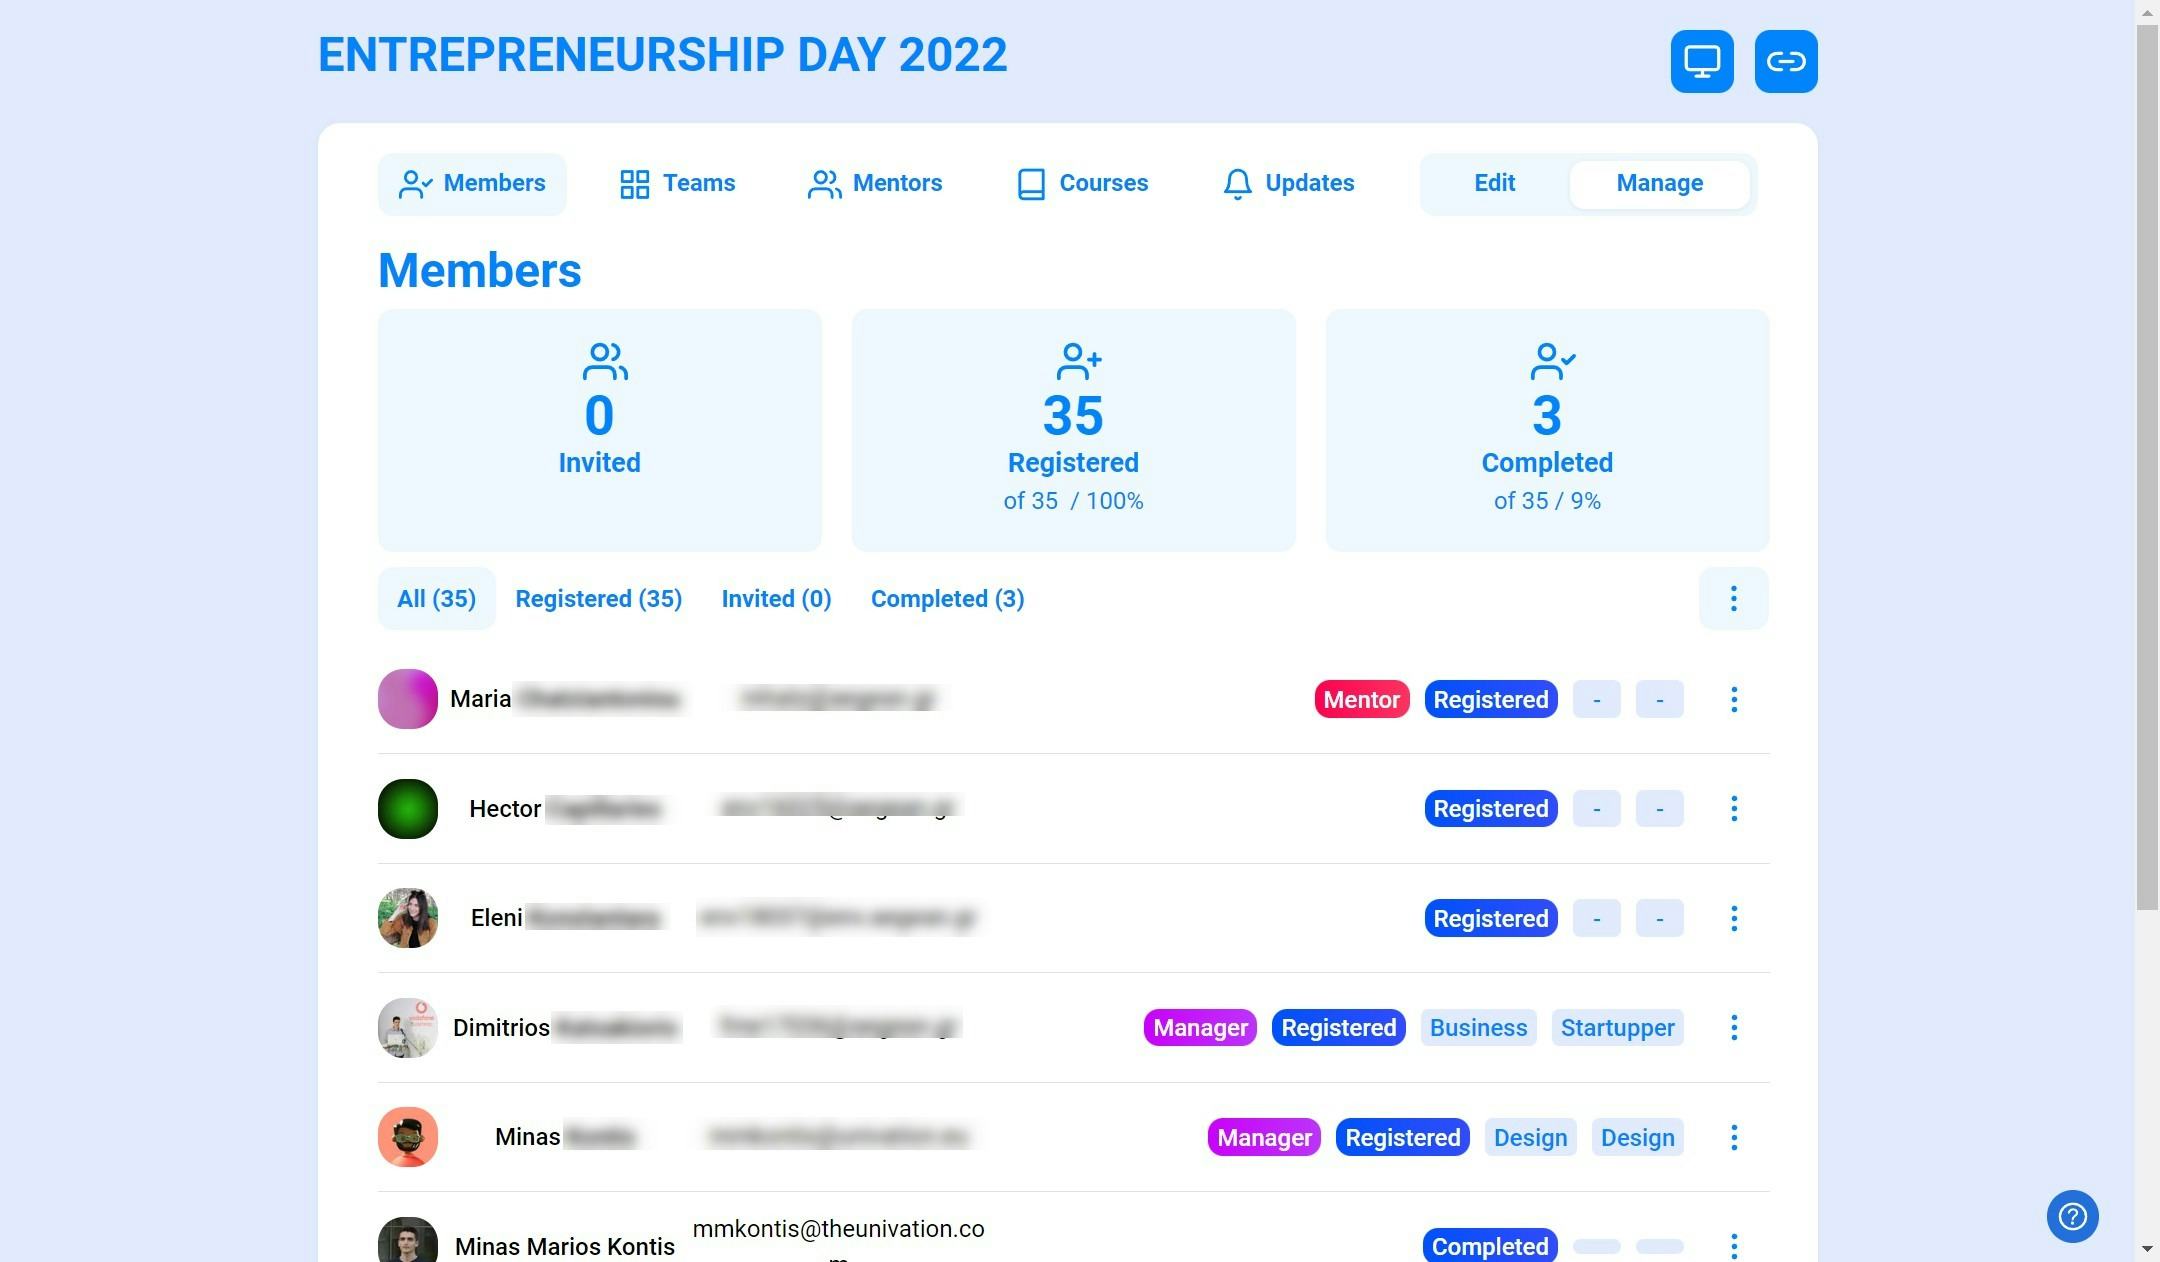Switch to the Members tab

click(471, 184)
